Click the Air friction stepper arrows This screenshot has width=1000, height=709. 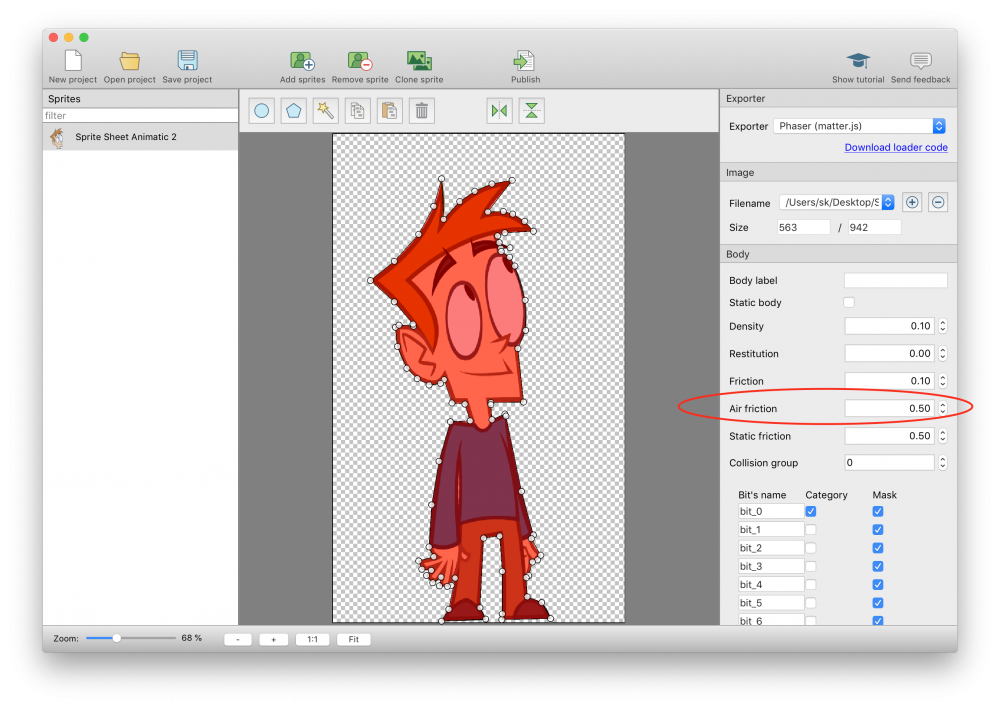pos(942,408)
